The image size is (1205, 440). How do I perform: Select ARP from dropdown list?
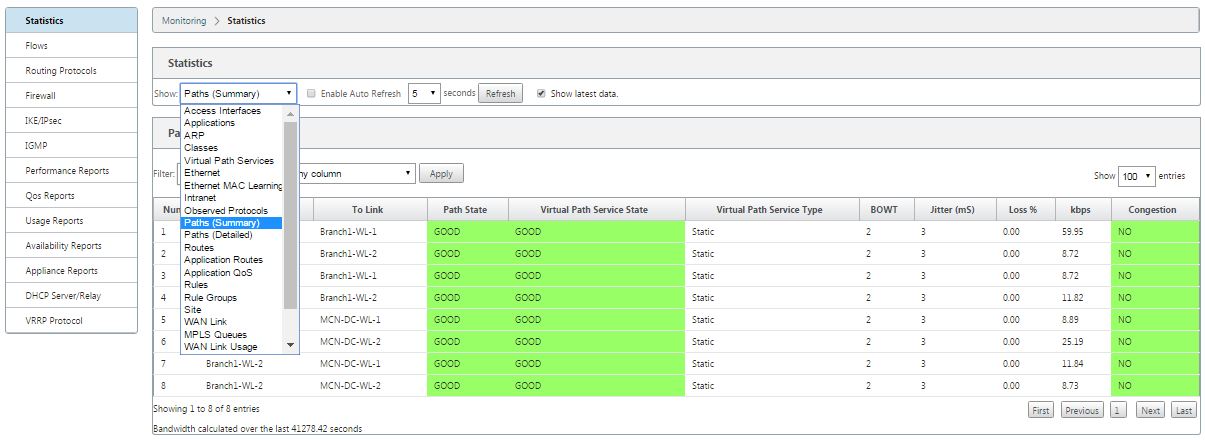coord(232,135)
